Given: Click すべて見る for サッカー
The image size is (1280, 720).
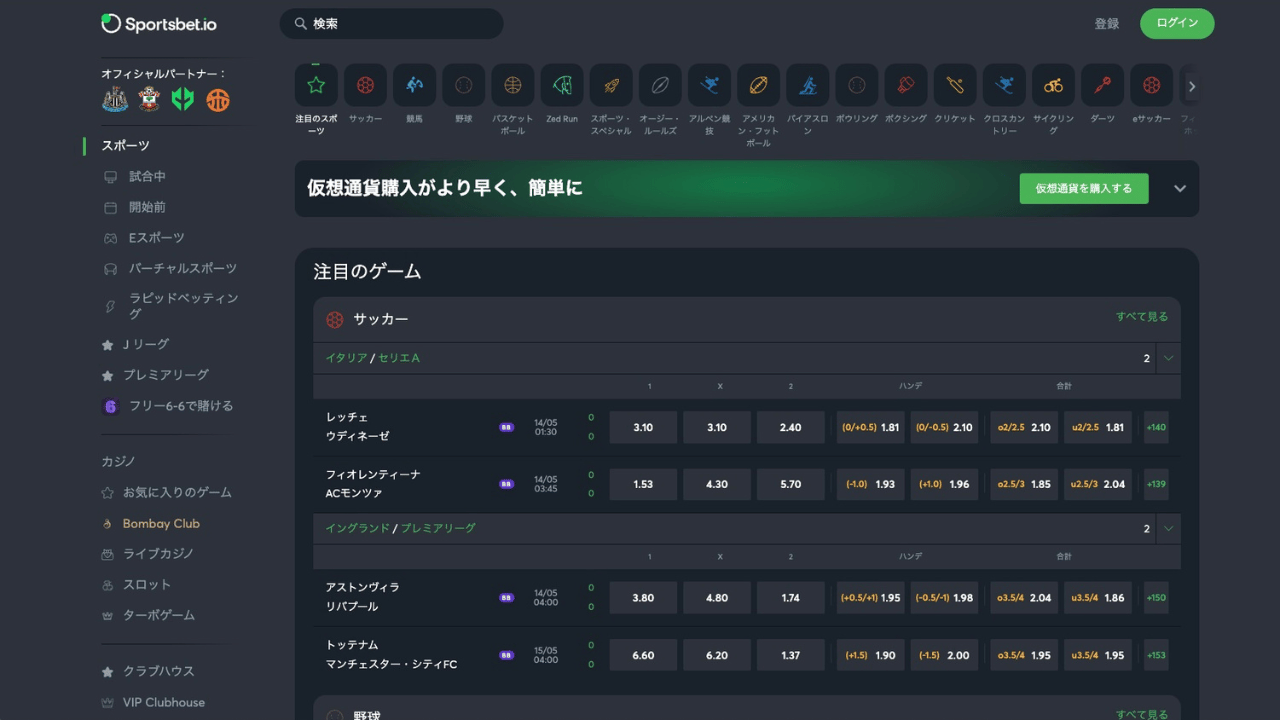Looking at the screenshot, I should (x=1142, y=316).
